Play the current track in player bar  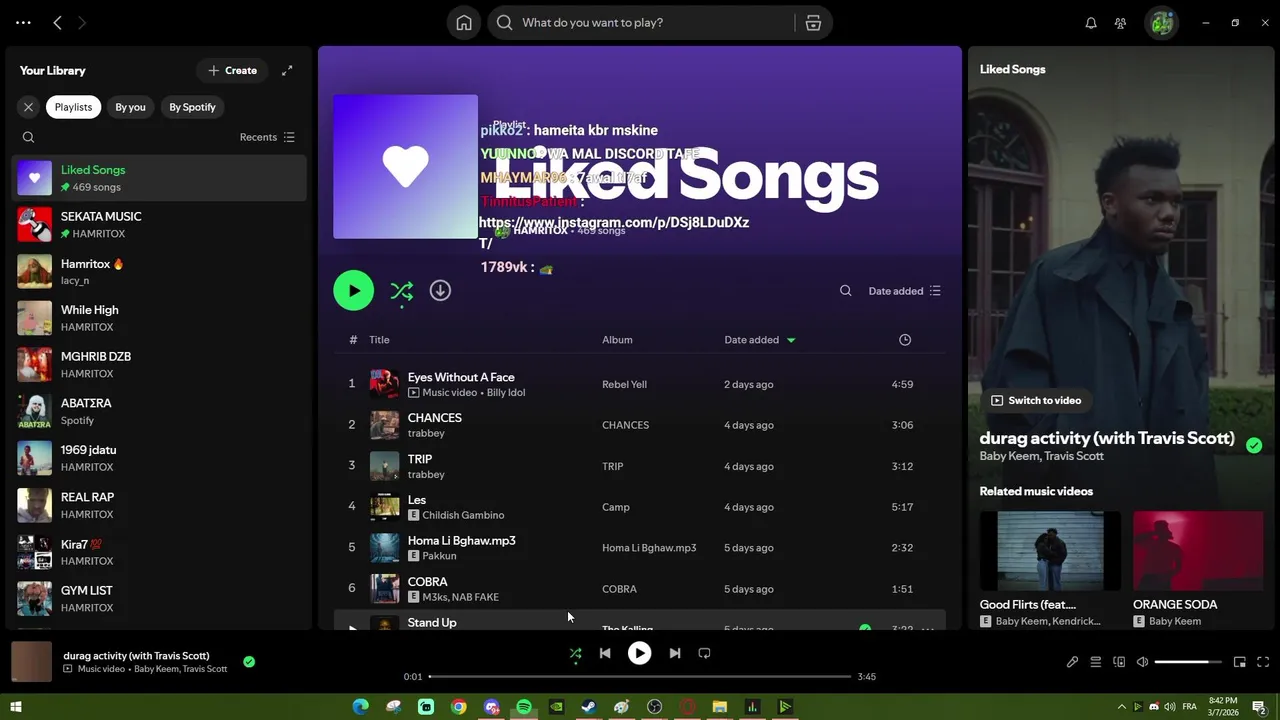click(639, 653)
